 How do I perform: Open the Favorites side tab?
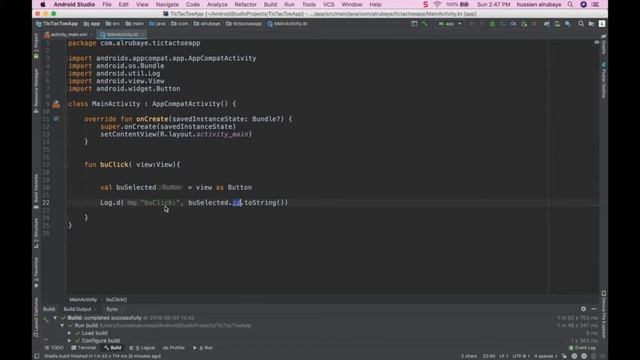pyautogui.click(x=36, y=272)
